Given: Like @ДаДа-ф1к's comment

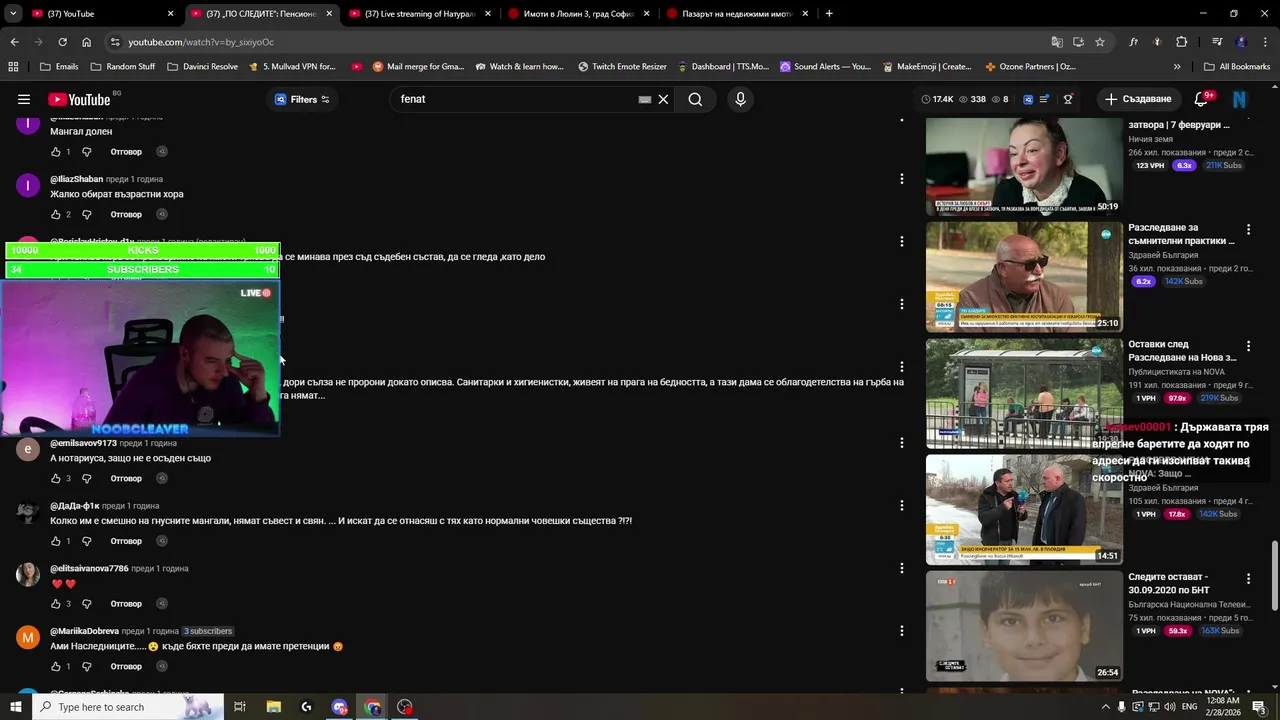Looking at the screenshot, I should pos(56,541).
